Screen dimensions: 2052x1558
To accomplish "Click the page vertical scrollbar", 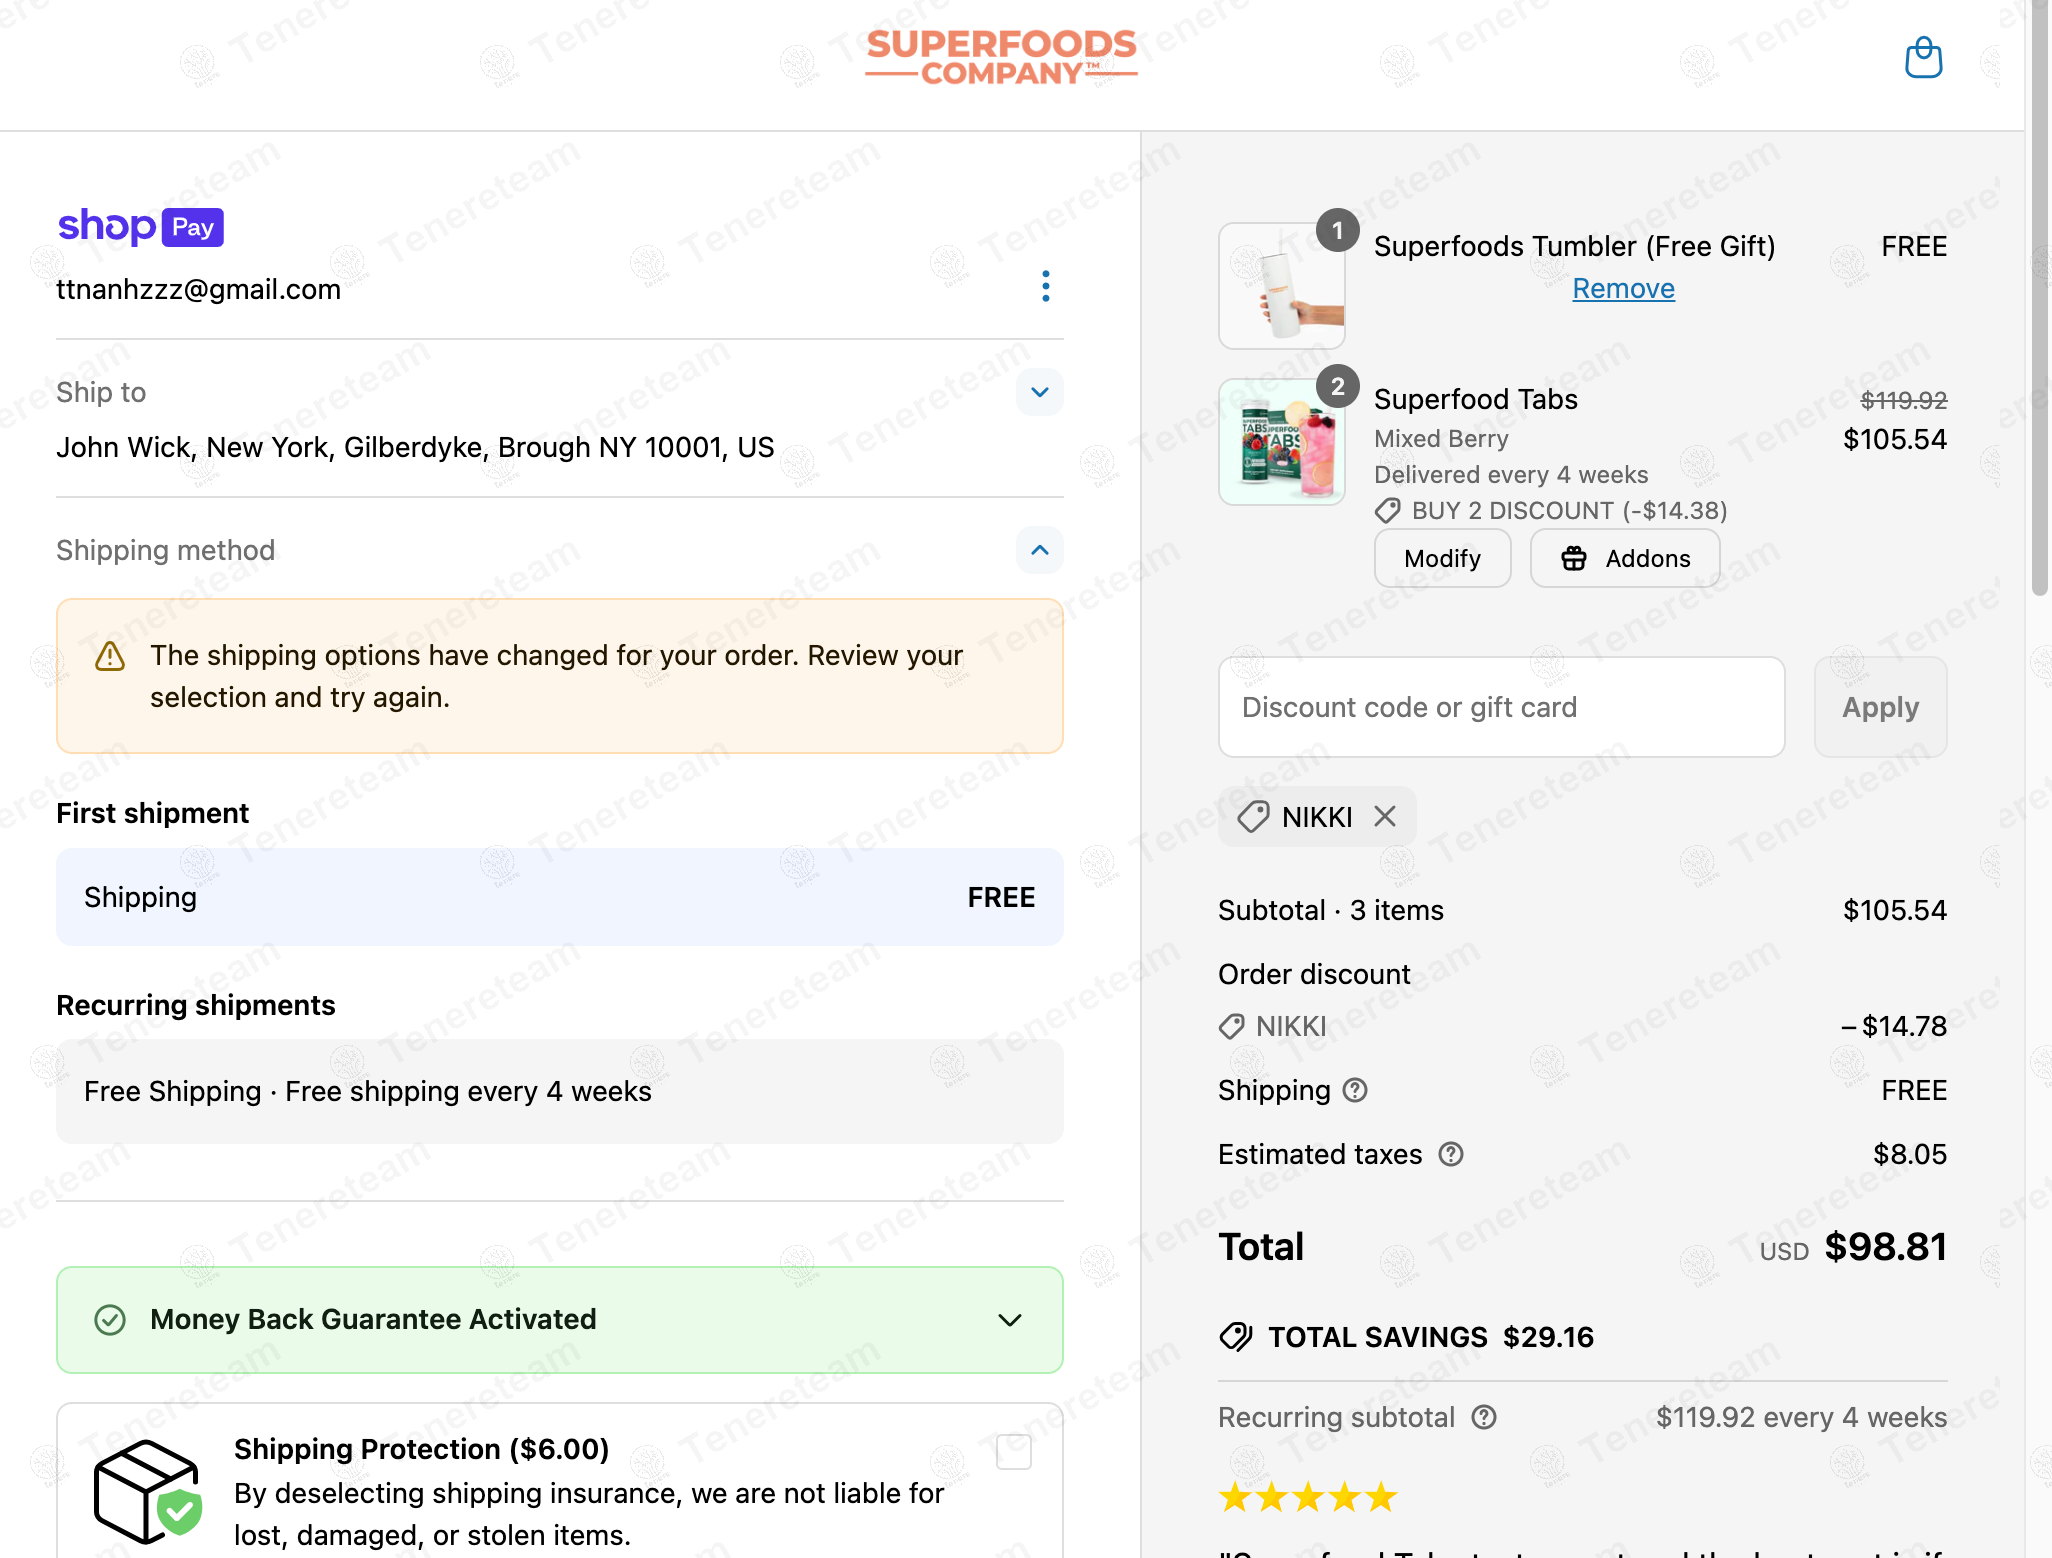I will point(2039,300).
